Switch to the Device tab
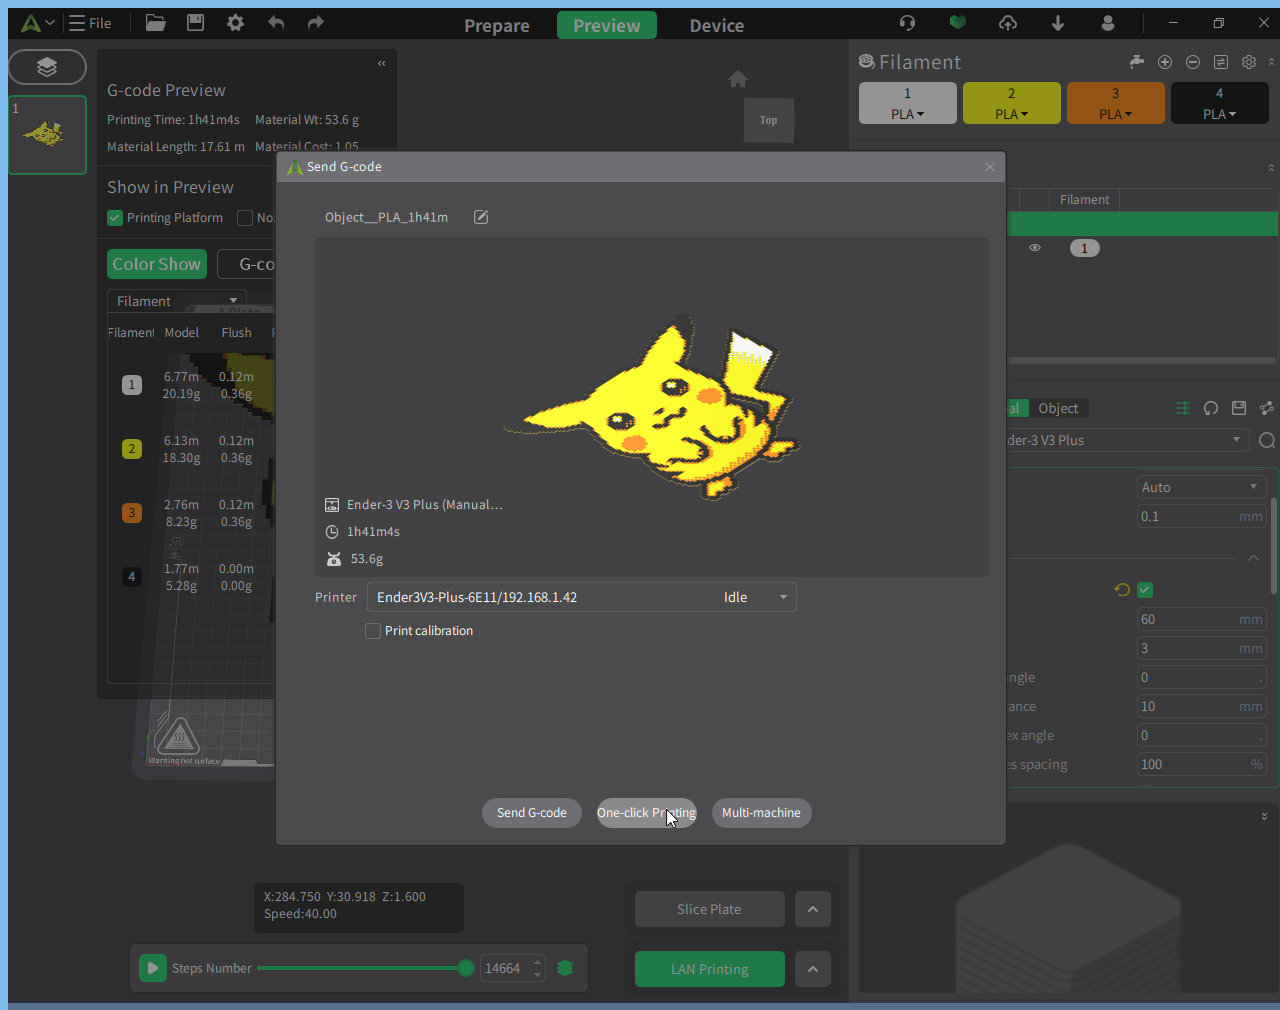 click(717, 25)
